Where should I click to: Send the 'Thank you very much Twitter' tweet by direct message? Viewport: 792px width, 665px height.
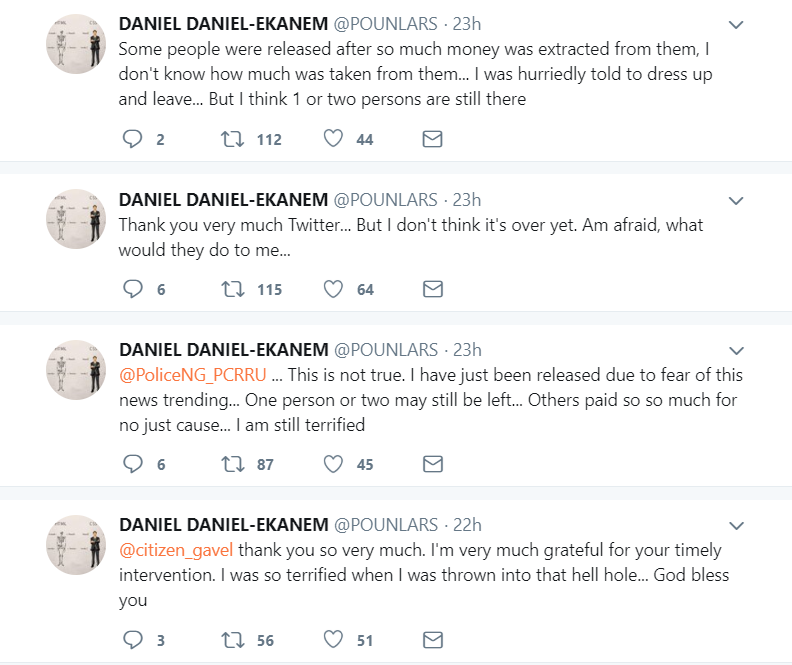tap(432, 289)
